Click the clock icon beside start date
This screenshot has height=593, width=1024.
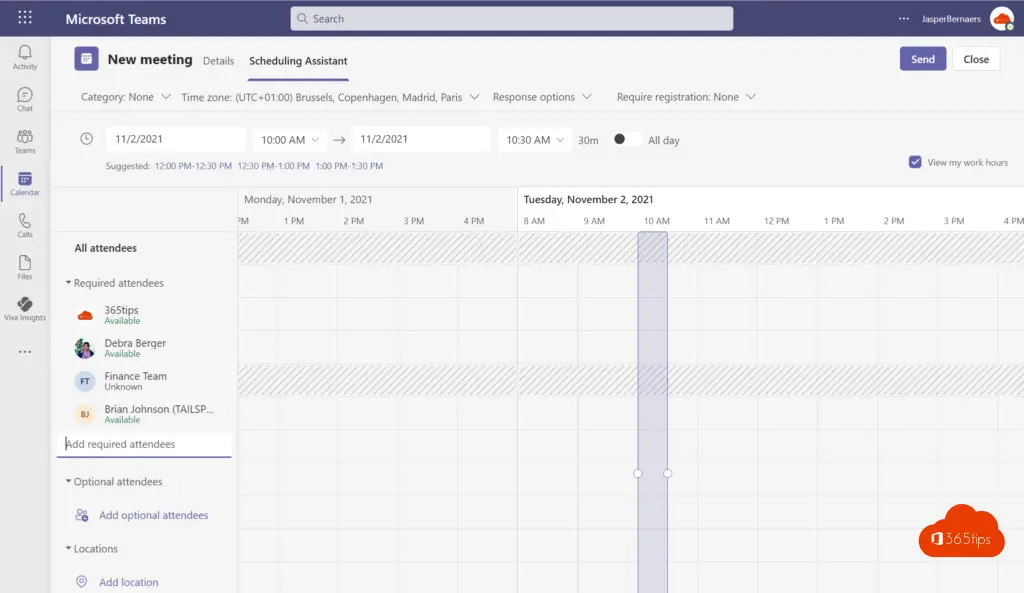tap(86, 138)
